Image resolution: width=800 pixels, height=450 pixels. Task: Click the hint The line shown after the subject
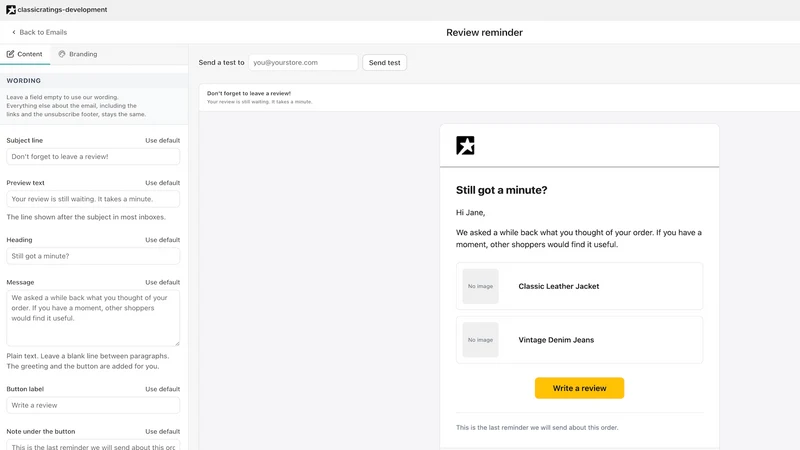click(x=86, y=217)
